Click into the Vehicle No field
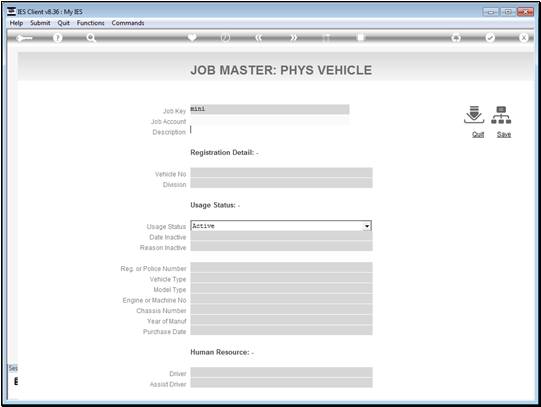The height and width of the screenshot is (407, 541). tap(281, 173)
